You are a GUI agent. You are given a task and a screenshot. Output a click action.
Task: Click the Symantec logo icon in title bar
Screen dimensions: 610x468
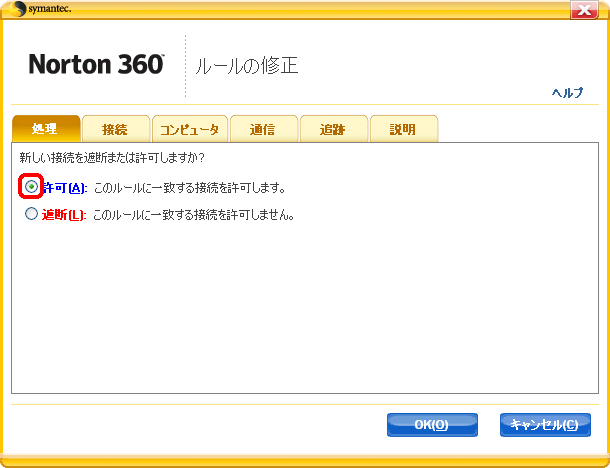[x=20, y=10]
